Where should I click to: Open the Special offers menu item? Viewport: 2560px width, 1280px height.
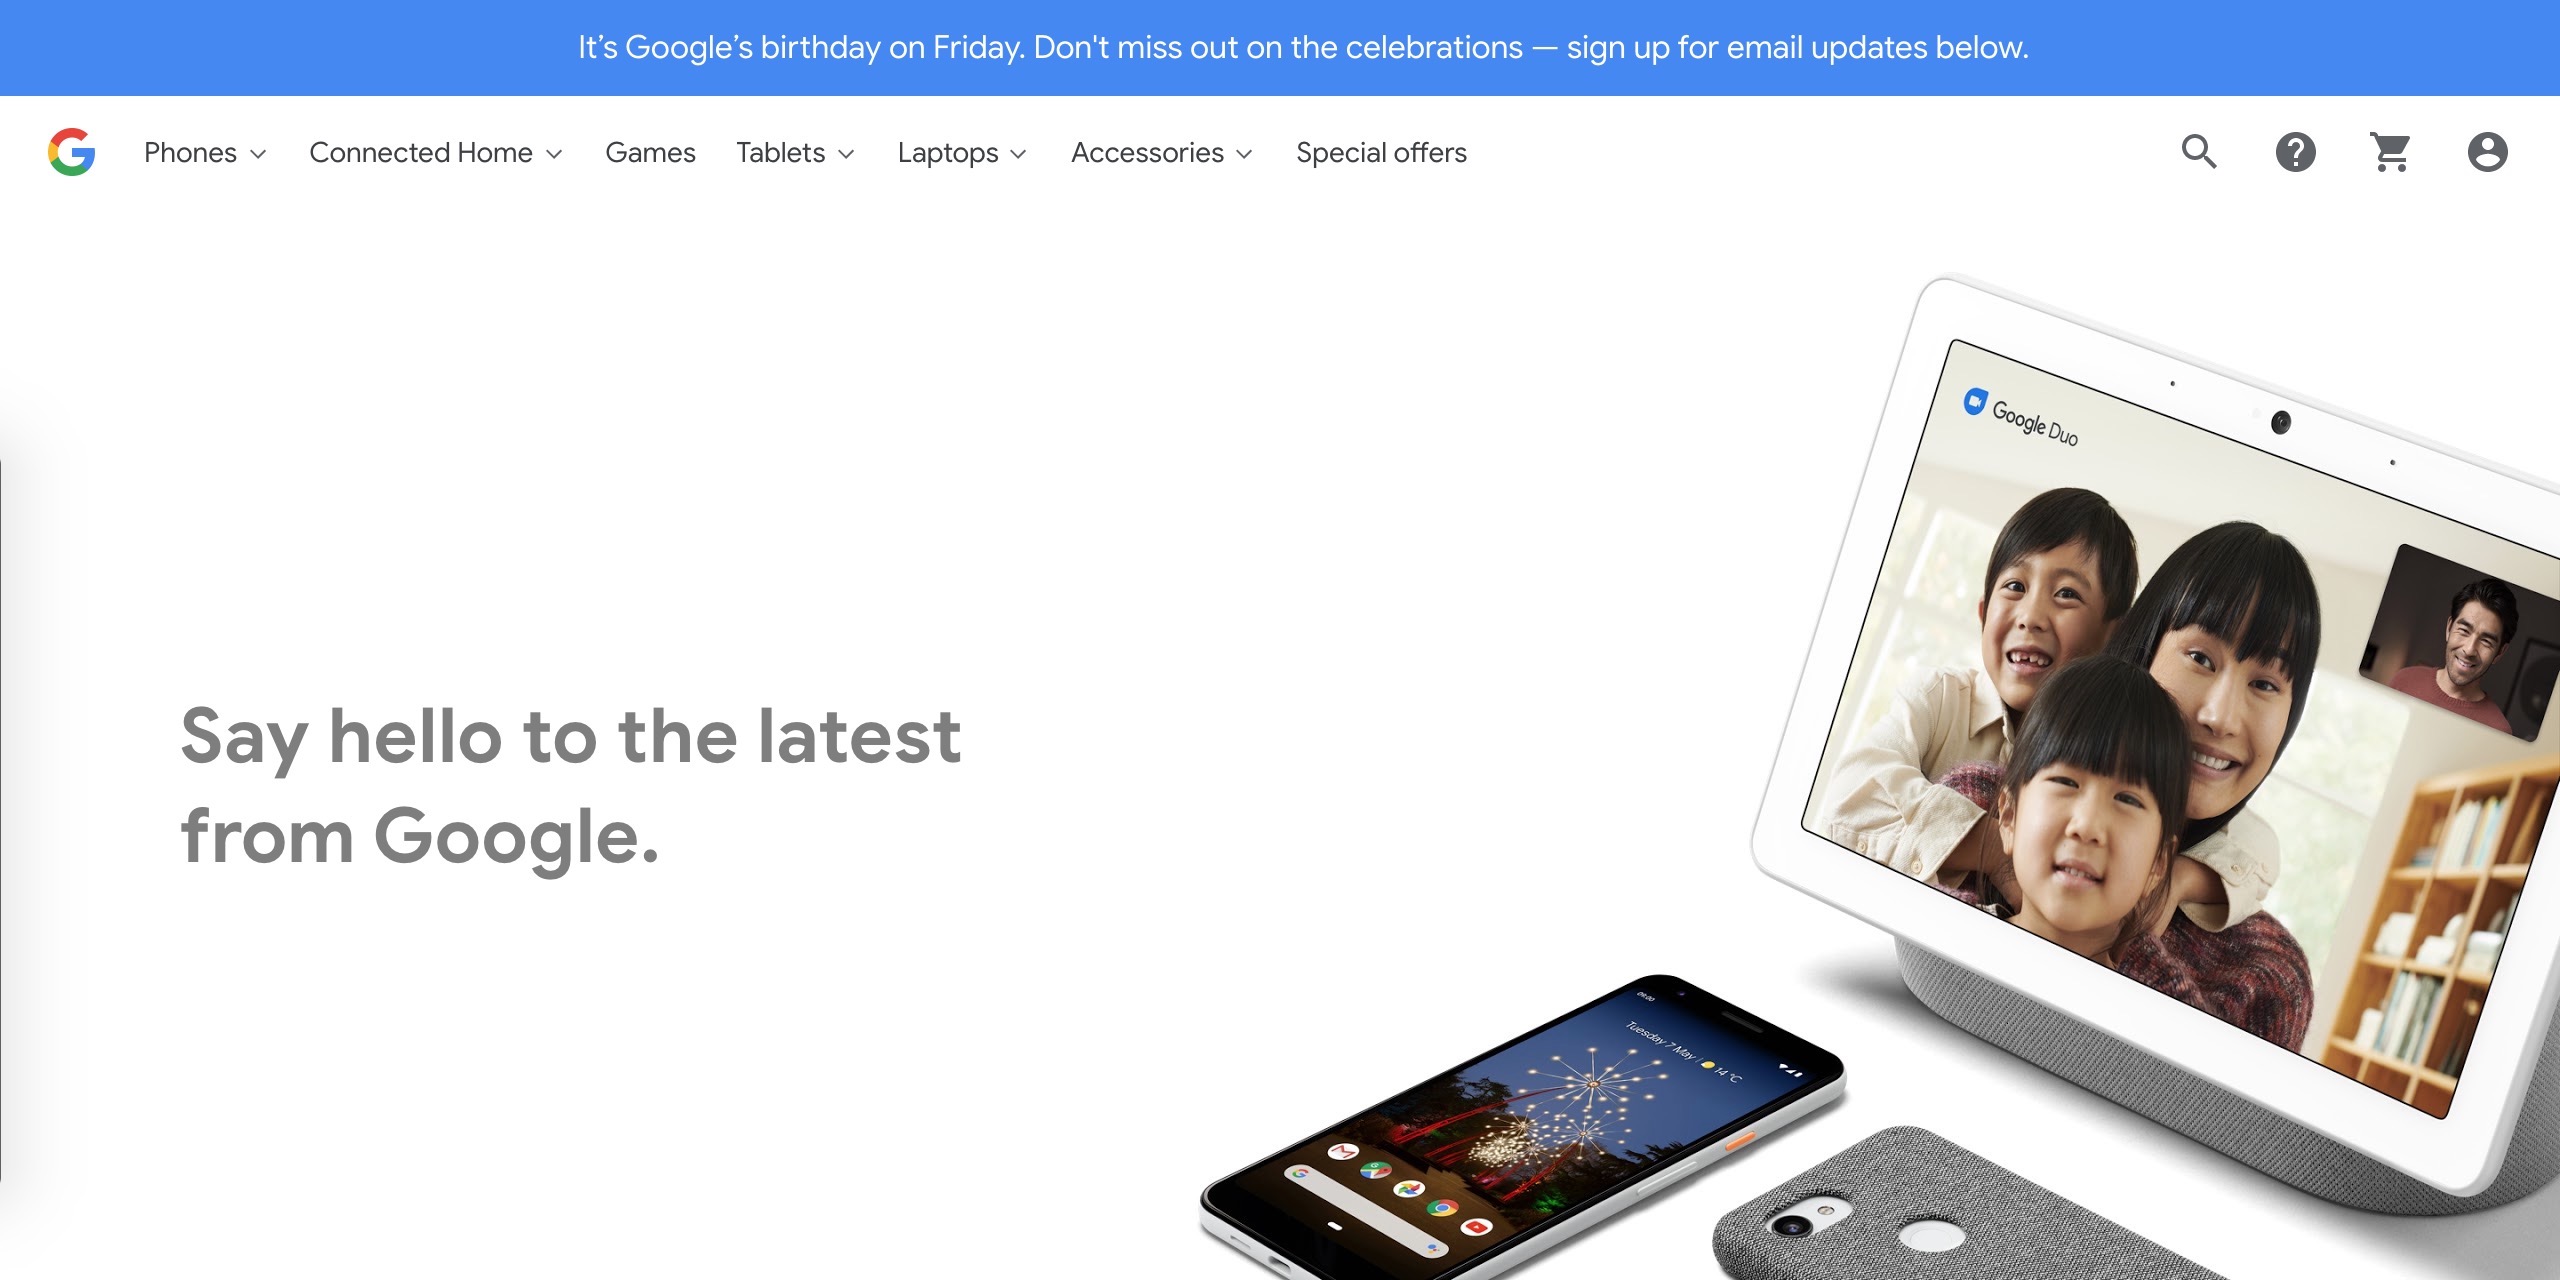(x=1381, y=153)
